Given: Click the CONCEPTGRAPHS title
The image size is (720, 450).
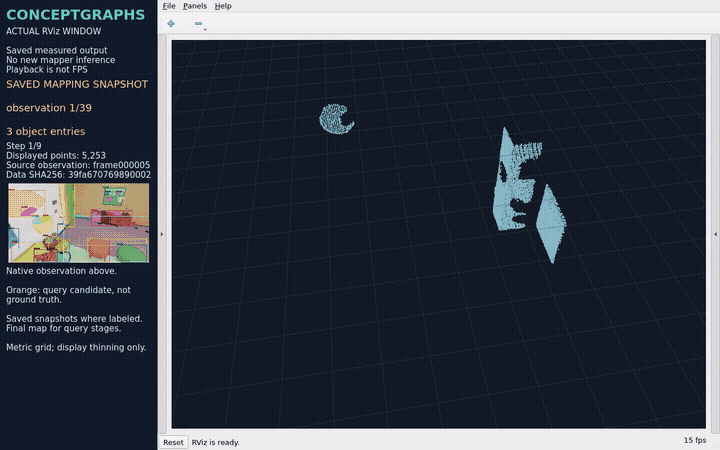Looking at the screenshot, I should pos(75,15).
